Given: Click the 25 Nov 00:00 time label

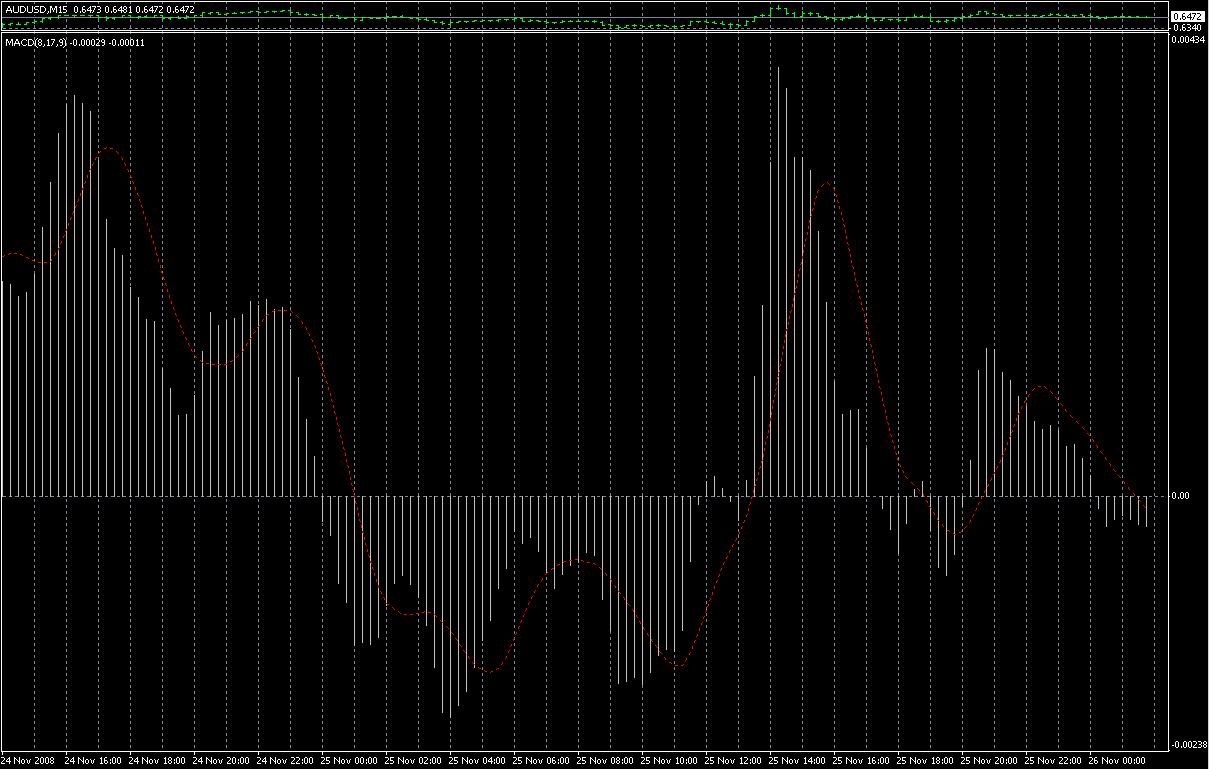Looking at the screenshot, I should pos(349,760).
